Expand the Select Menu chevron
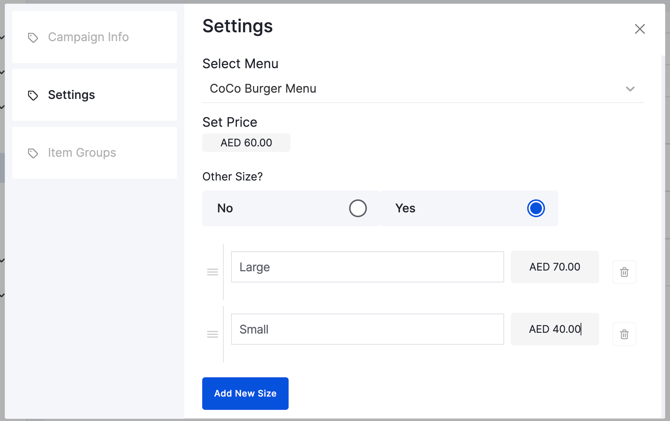 [x=630, y=89]
